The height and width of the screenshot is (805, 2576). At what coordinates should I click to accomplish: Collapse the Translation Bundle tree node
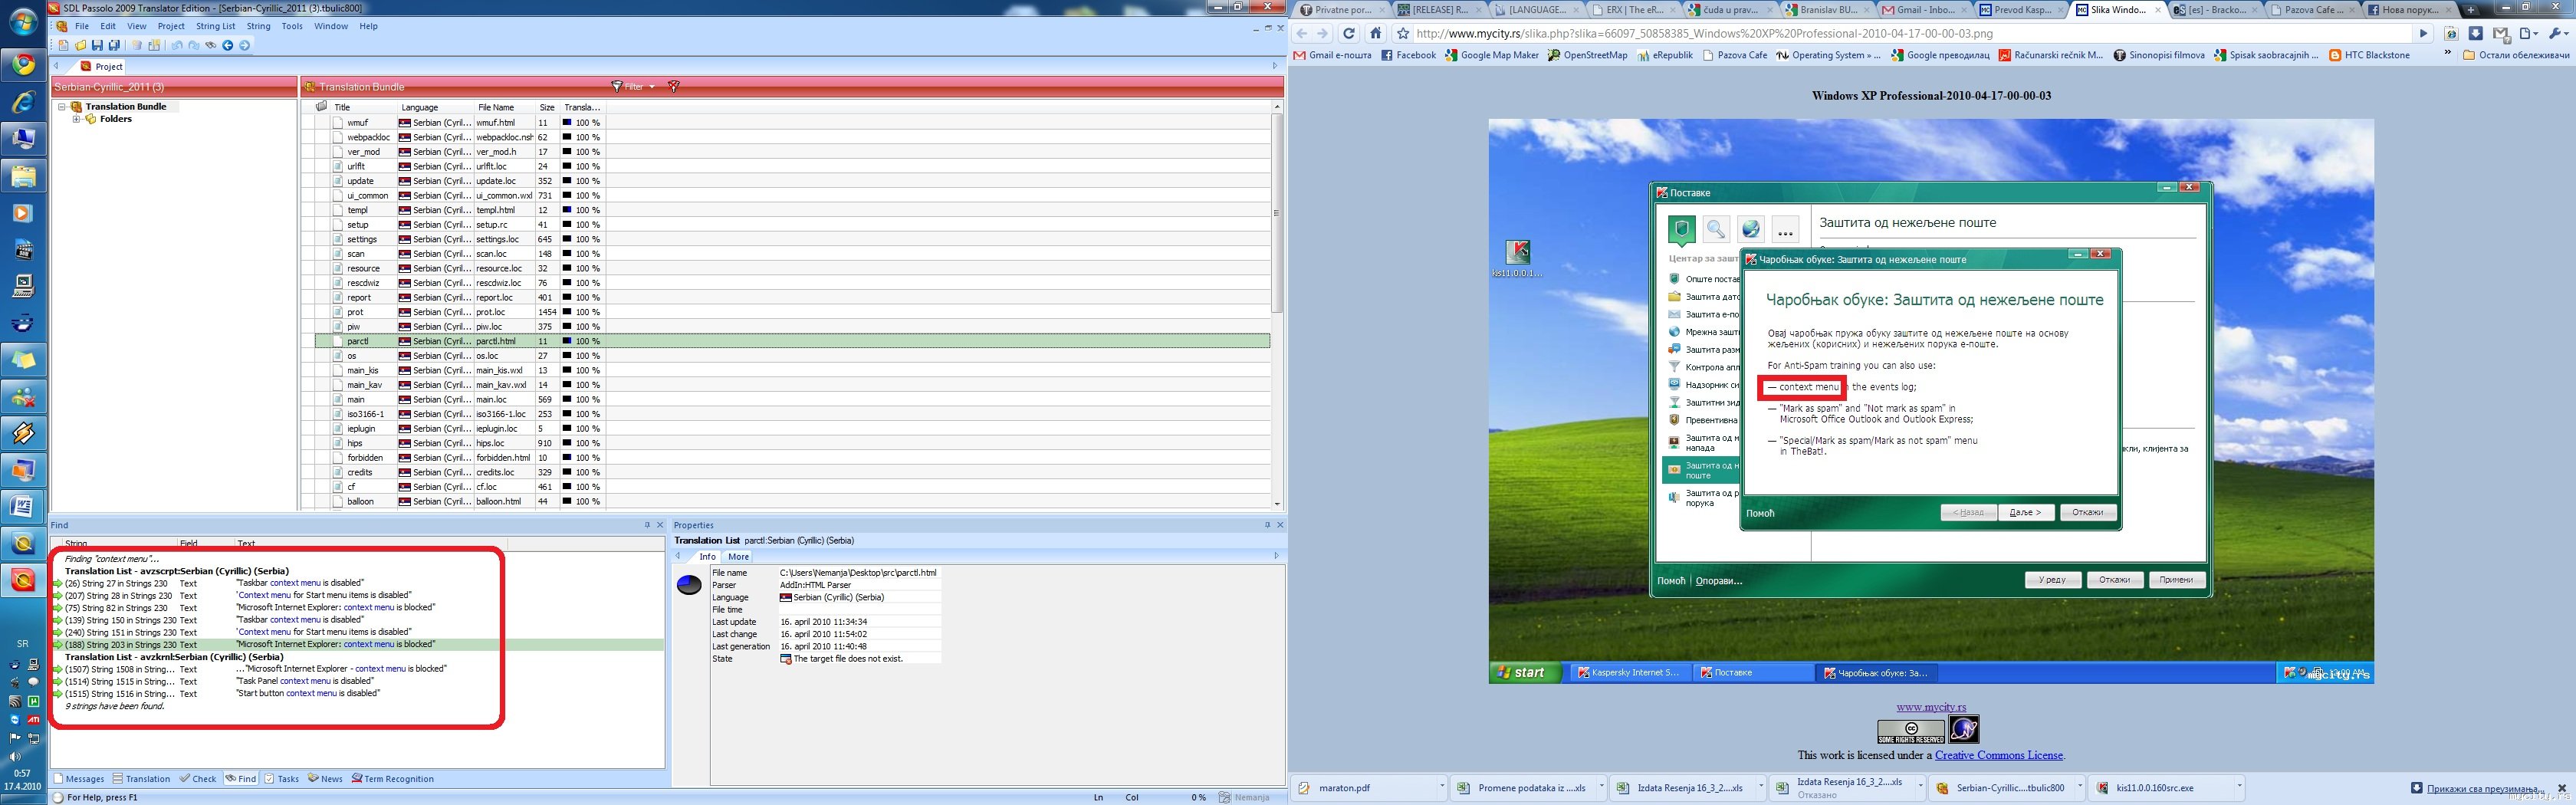point(61,106)
